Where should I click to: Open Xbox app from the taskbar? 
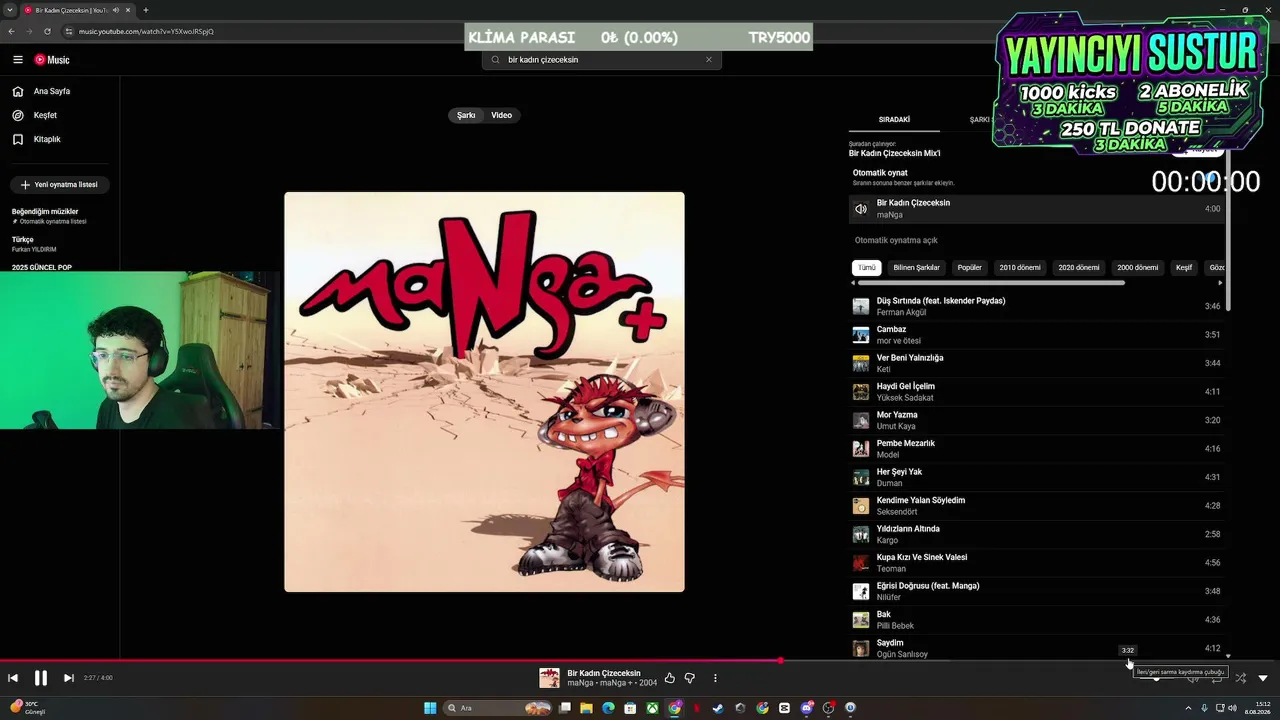point(652,708)
